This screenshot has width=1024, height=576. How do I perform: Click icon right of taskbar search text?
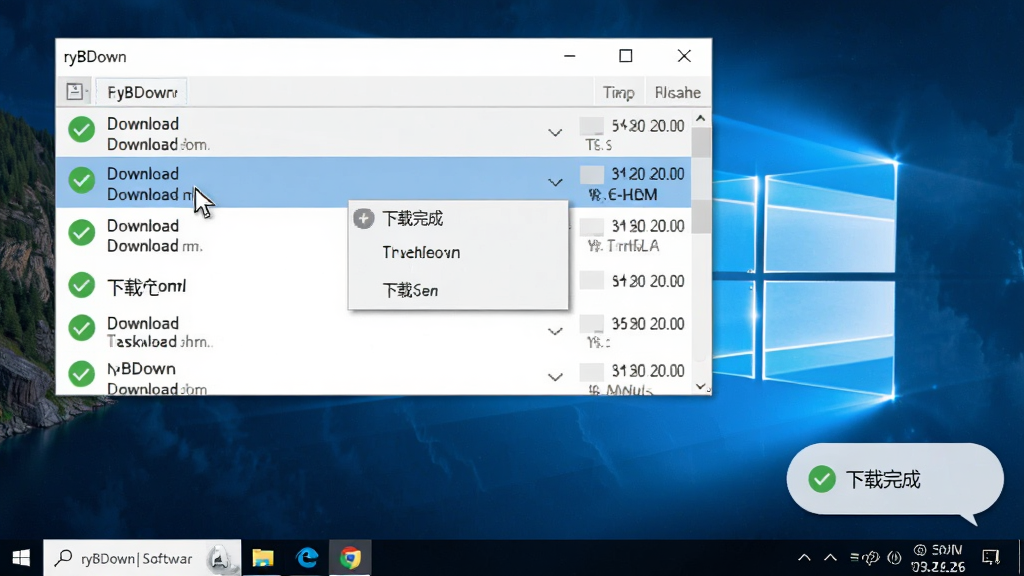point(219,559)
